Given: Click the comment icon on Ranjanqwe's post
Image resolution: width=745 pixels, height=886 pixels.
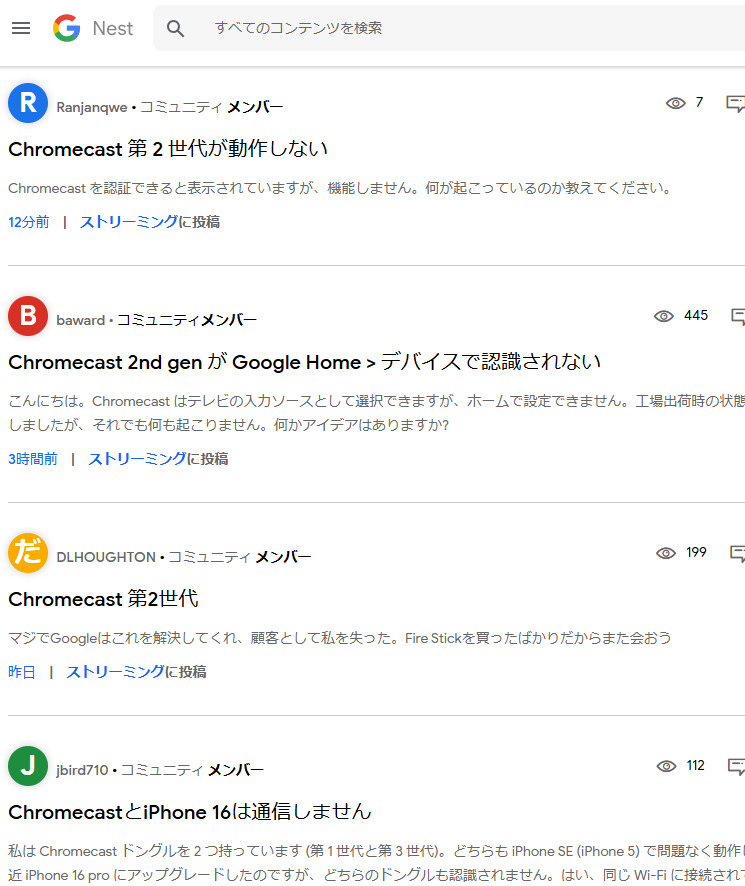Looking at the screenshot, I should [735, 103].
